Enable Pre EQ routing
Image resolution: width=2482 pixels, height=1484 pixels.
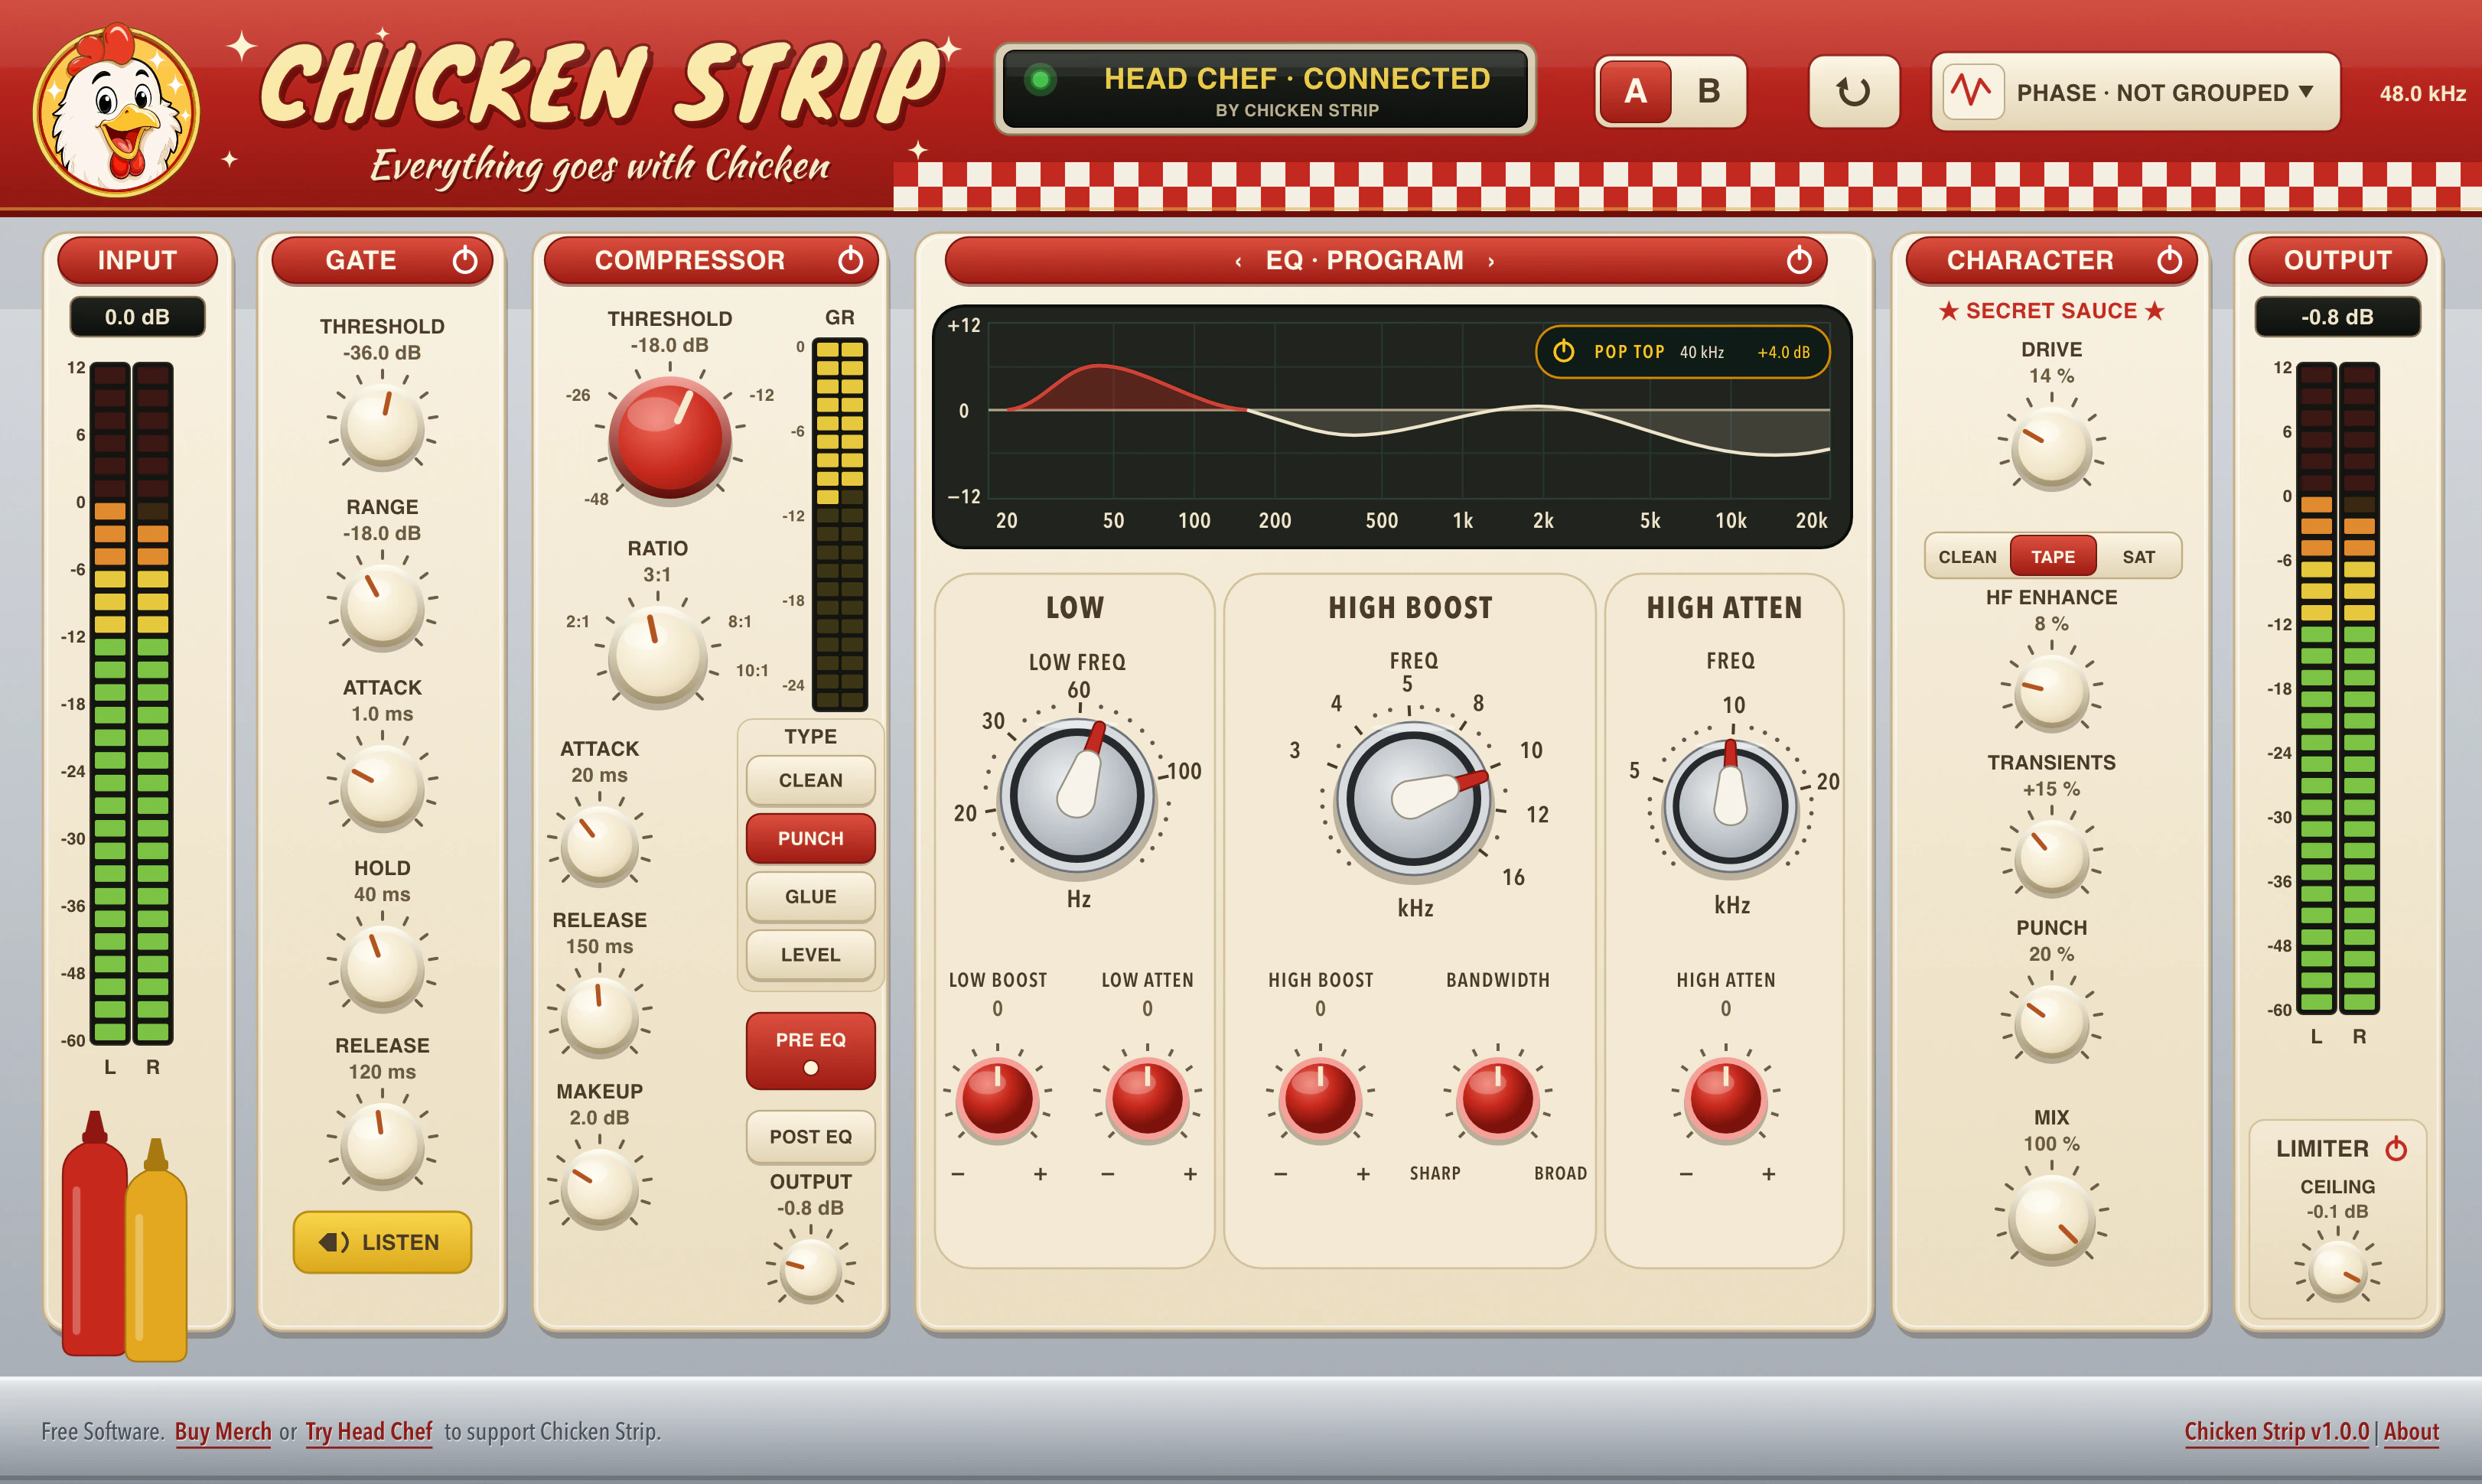[x=810, y=1050]
